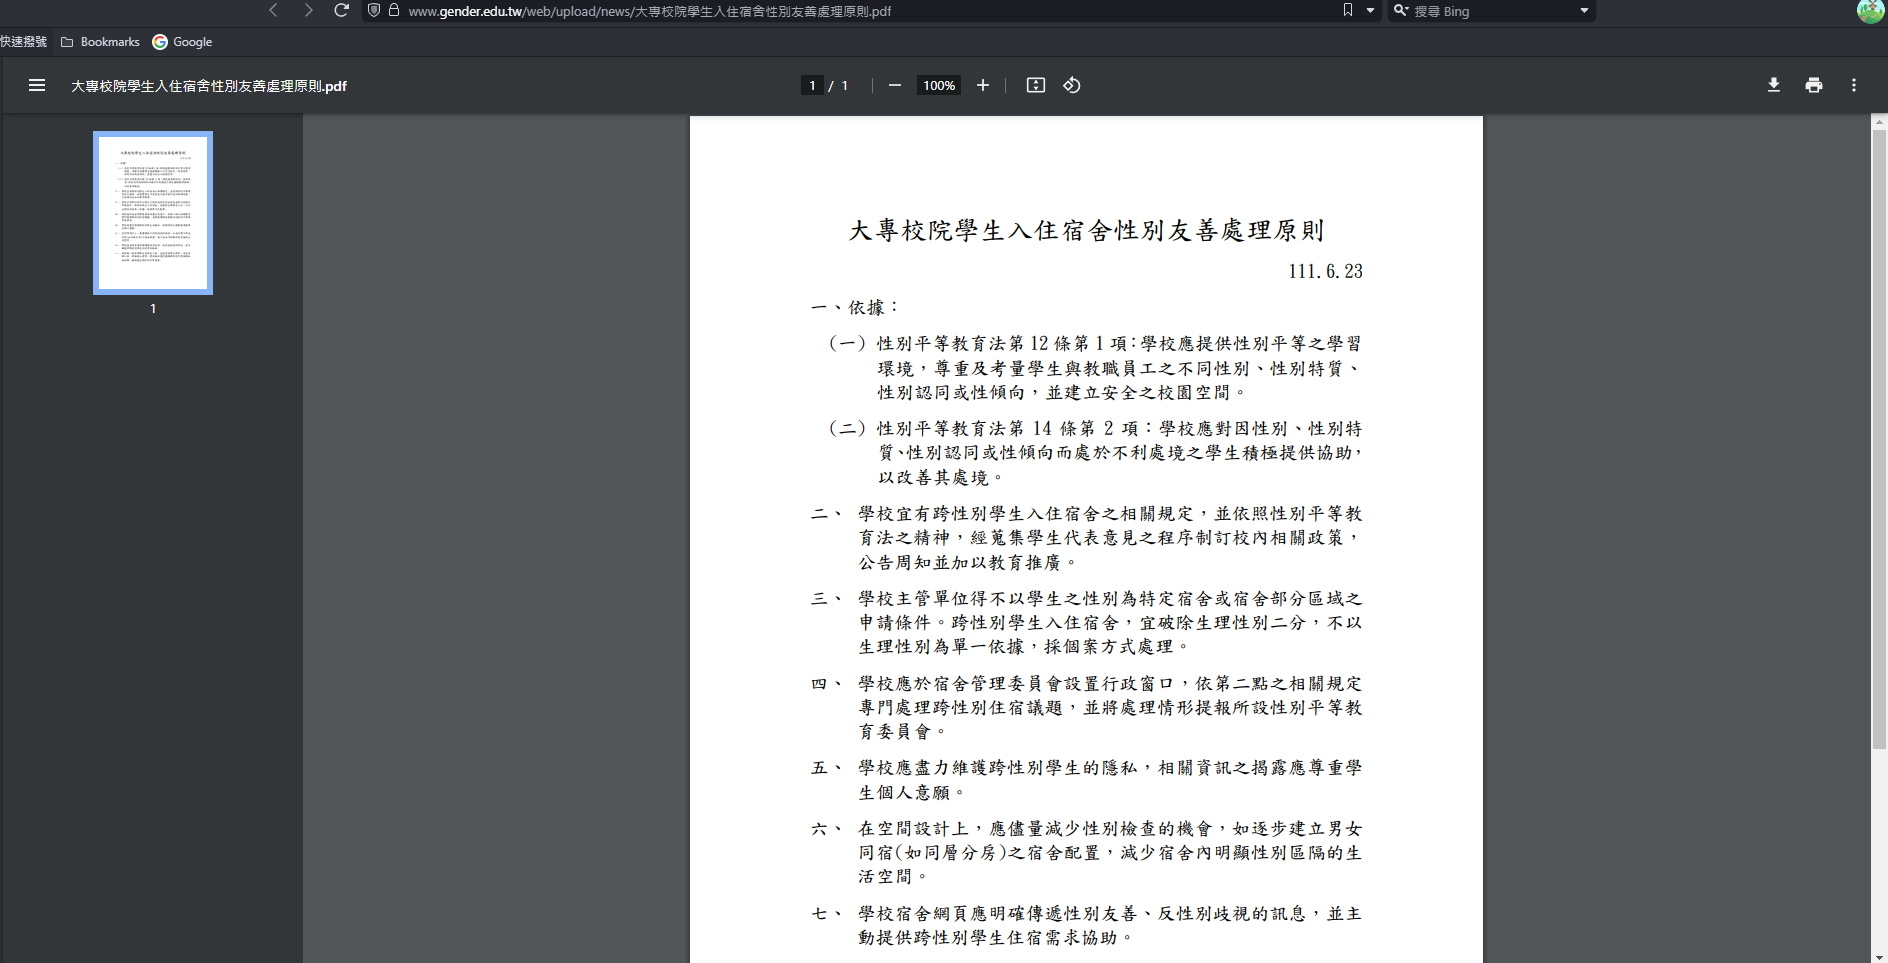This screenshot has width=1888, height=963.
Task: View site security via the lock icon
Action: [394, 10]
